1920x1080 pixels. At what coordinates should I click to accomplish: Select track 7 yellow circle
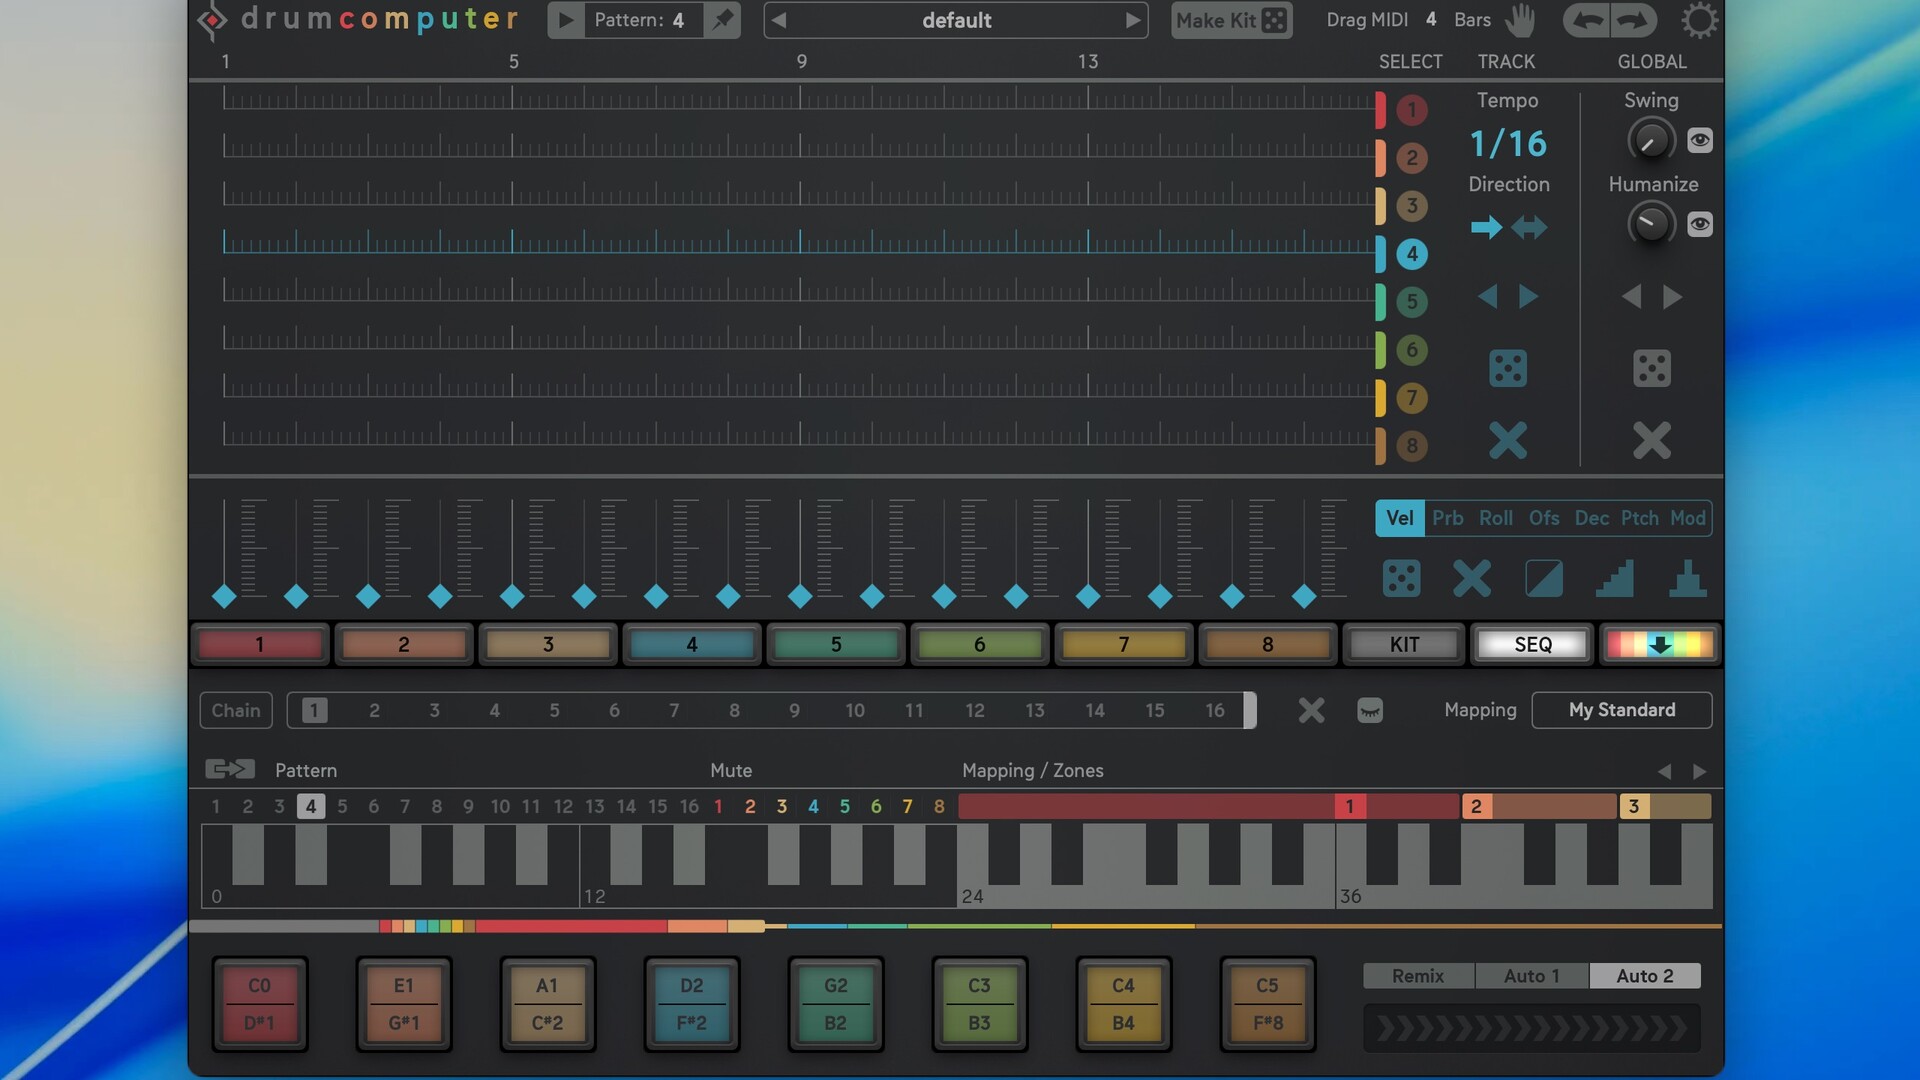1411,398
